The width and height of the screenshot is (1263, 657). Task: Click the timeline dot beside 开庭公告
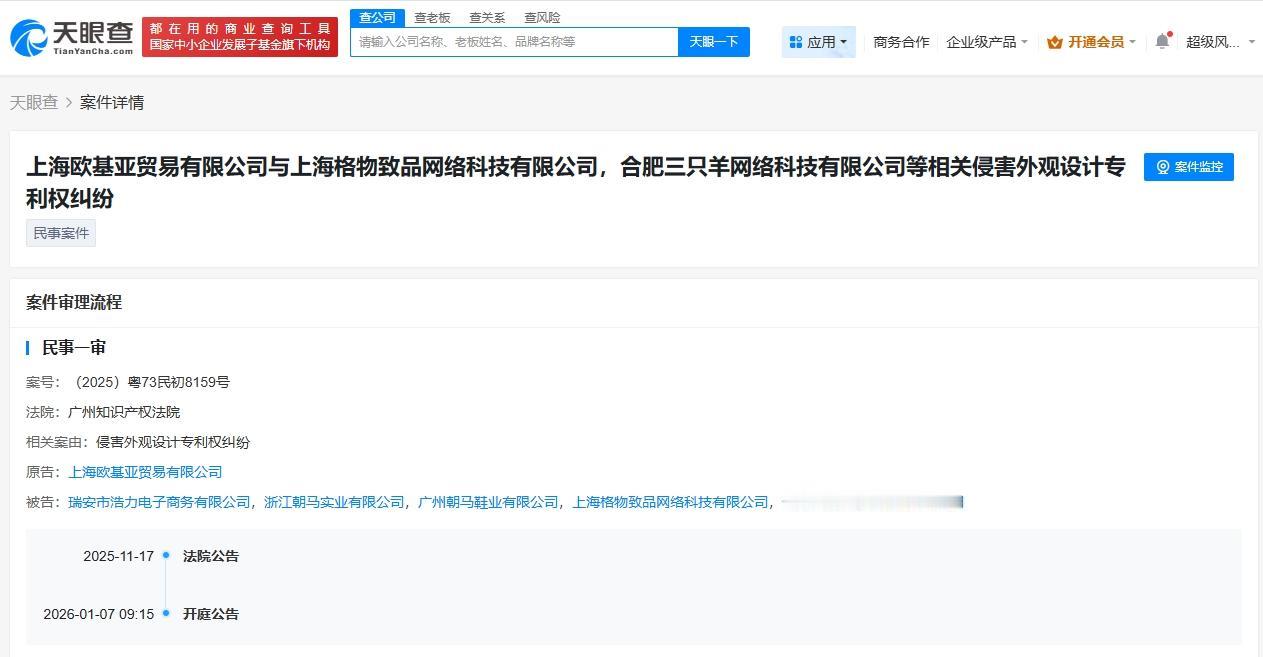pos(167,614)
